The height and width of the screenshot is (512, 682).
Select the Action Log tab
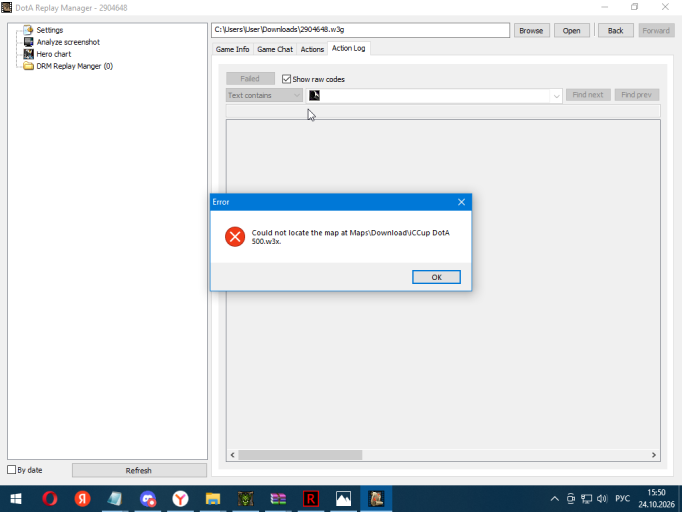(x=348, y=48)
